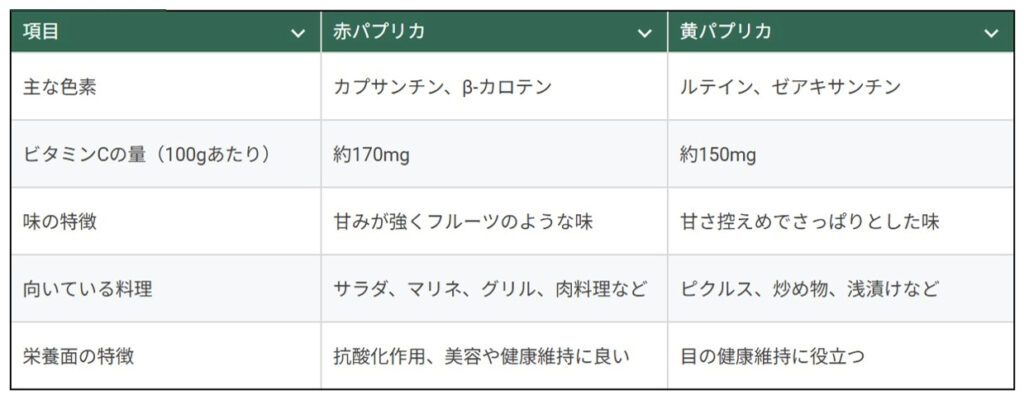This screenshot has width=1024, height=400.
Task: Select the 主な色素 row label
Action: (60, 87)
